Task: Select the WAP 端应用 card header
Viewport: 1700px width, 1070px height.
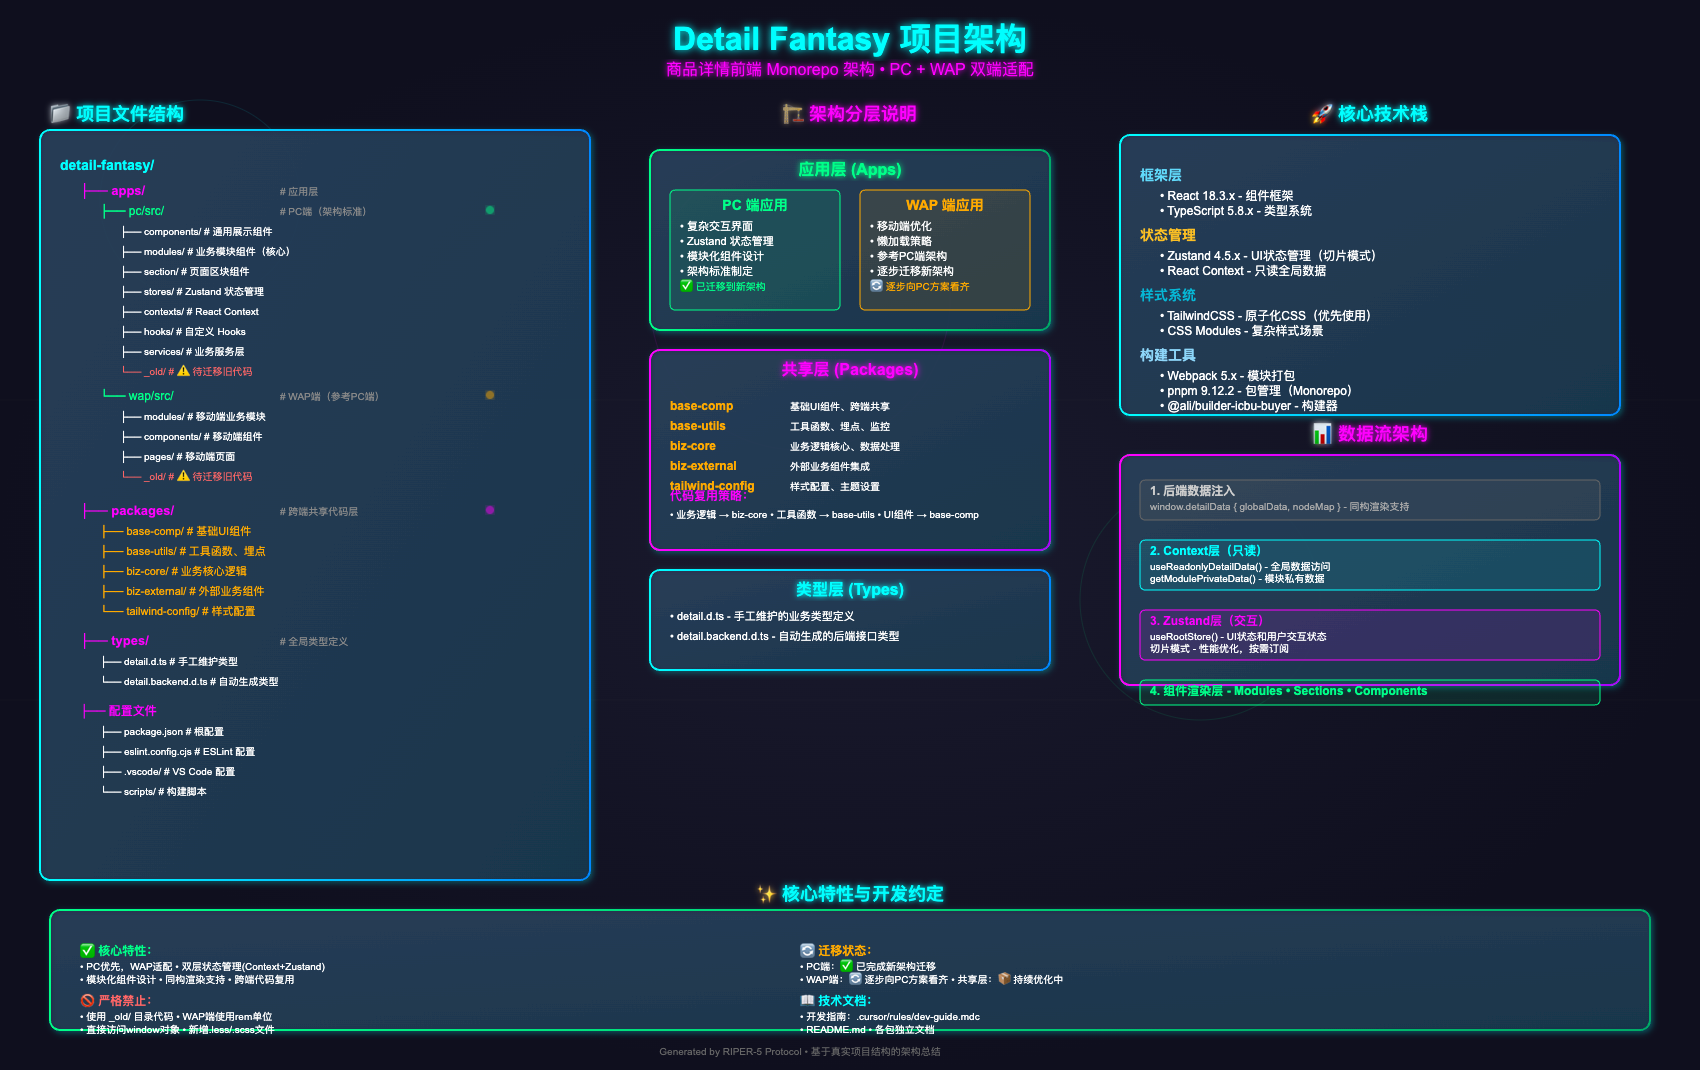Action: point(944,205)
